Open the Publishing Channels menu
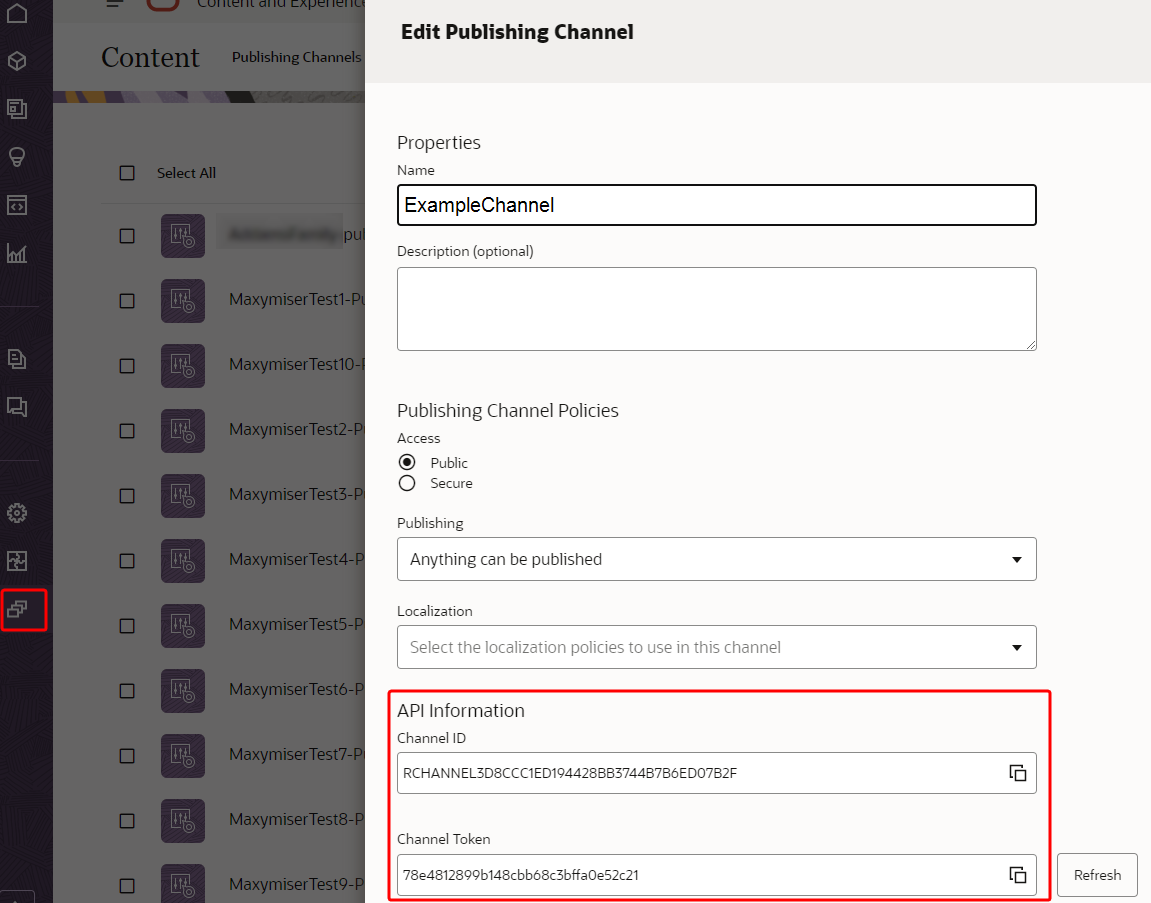The width and height of the screenshot is (1151, 903). click(x=296, y=57)
